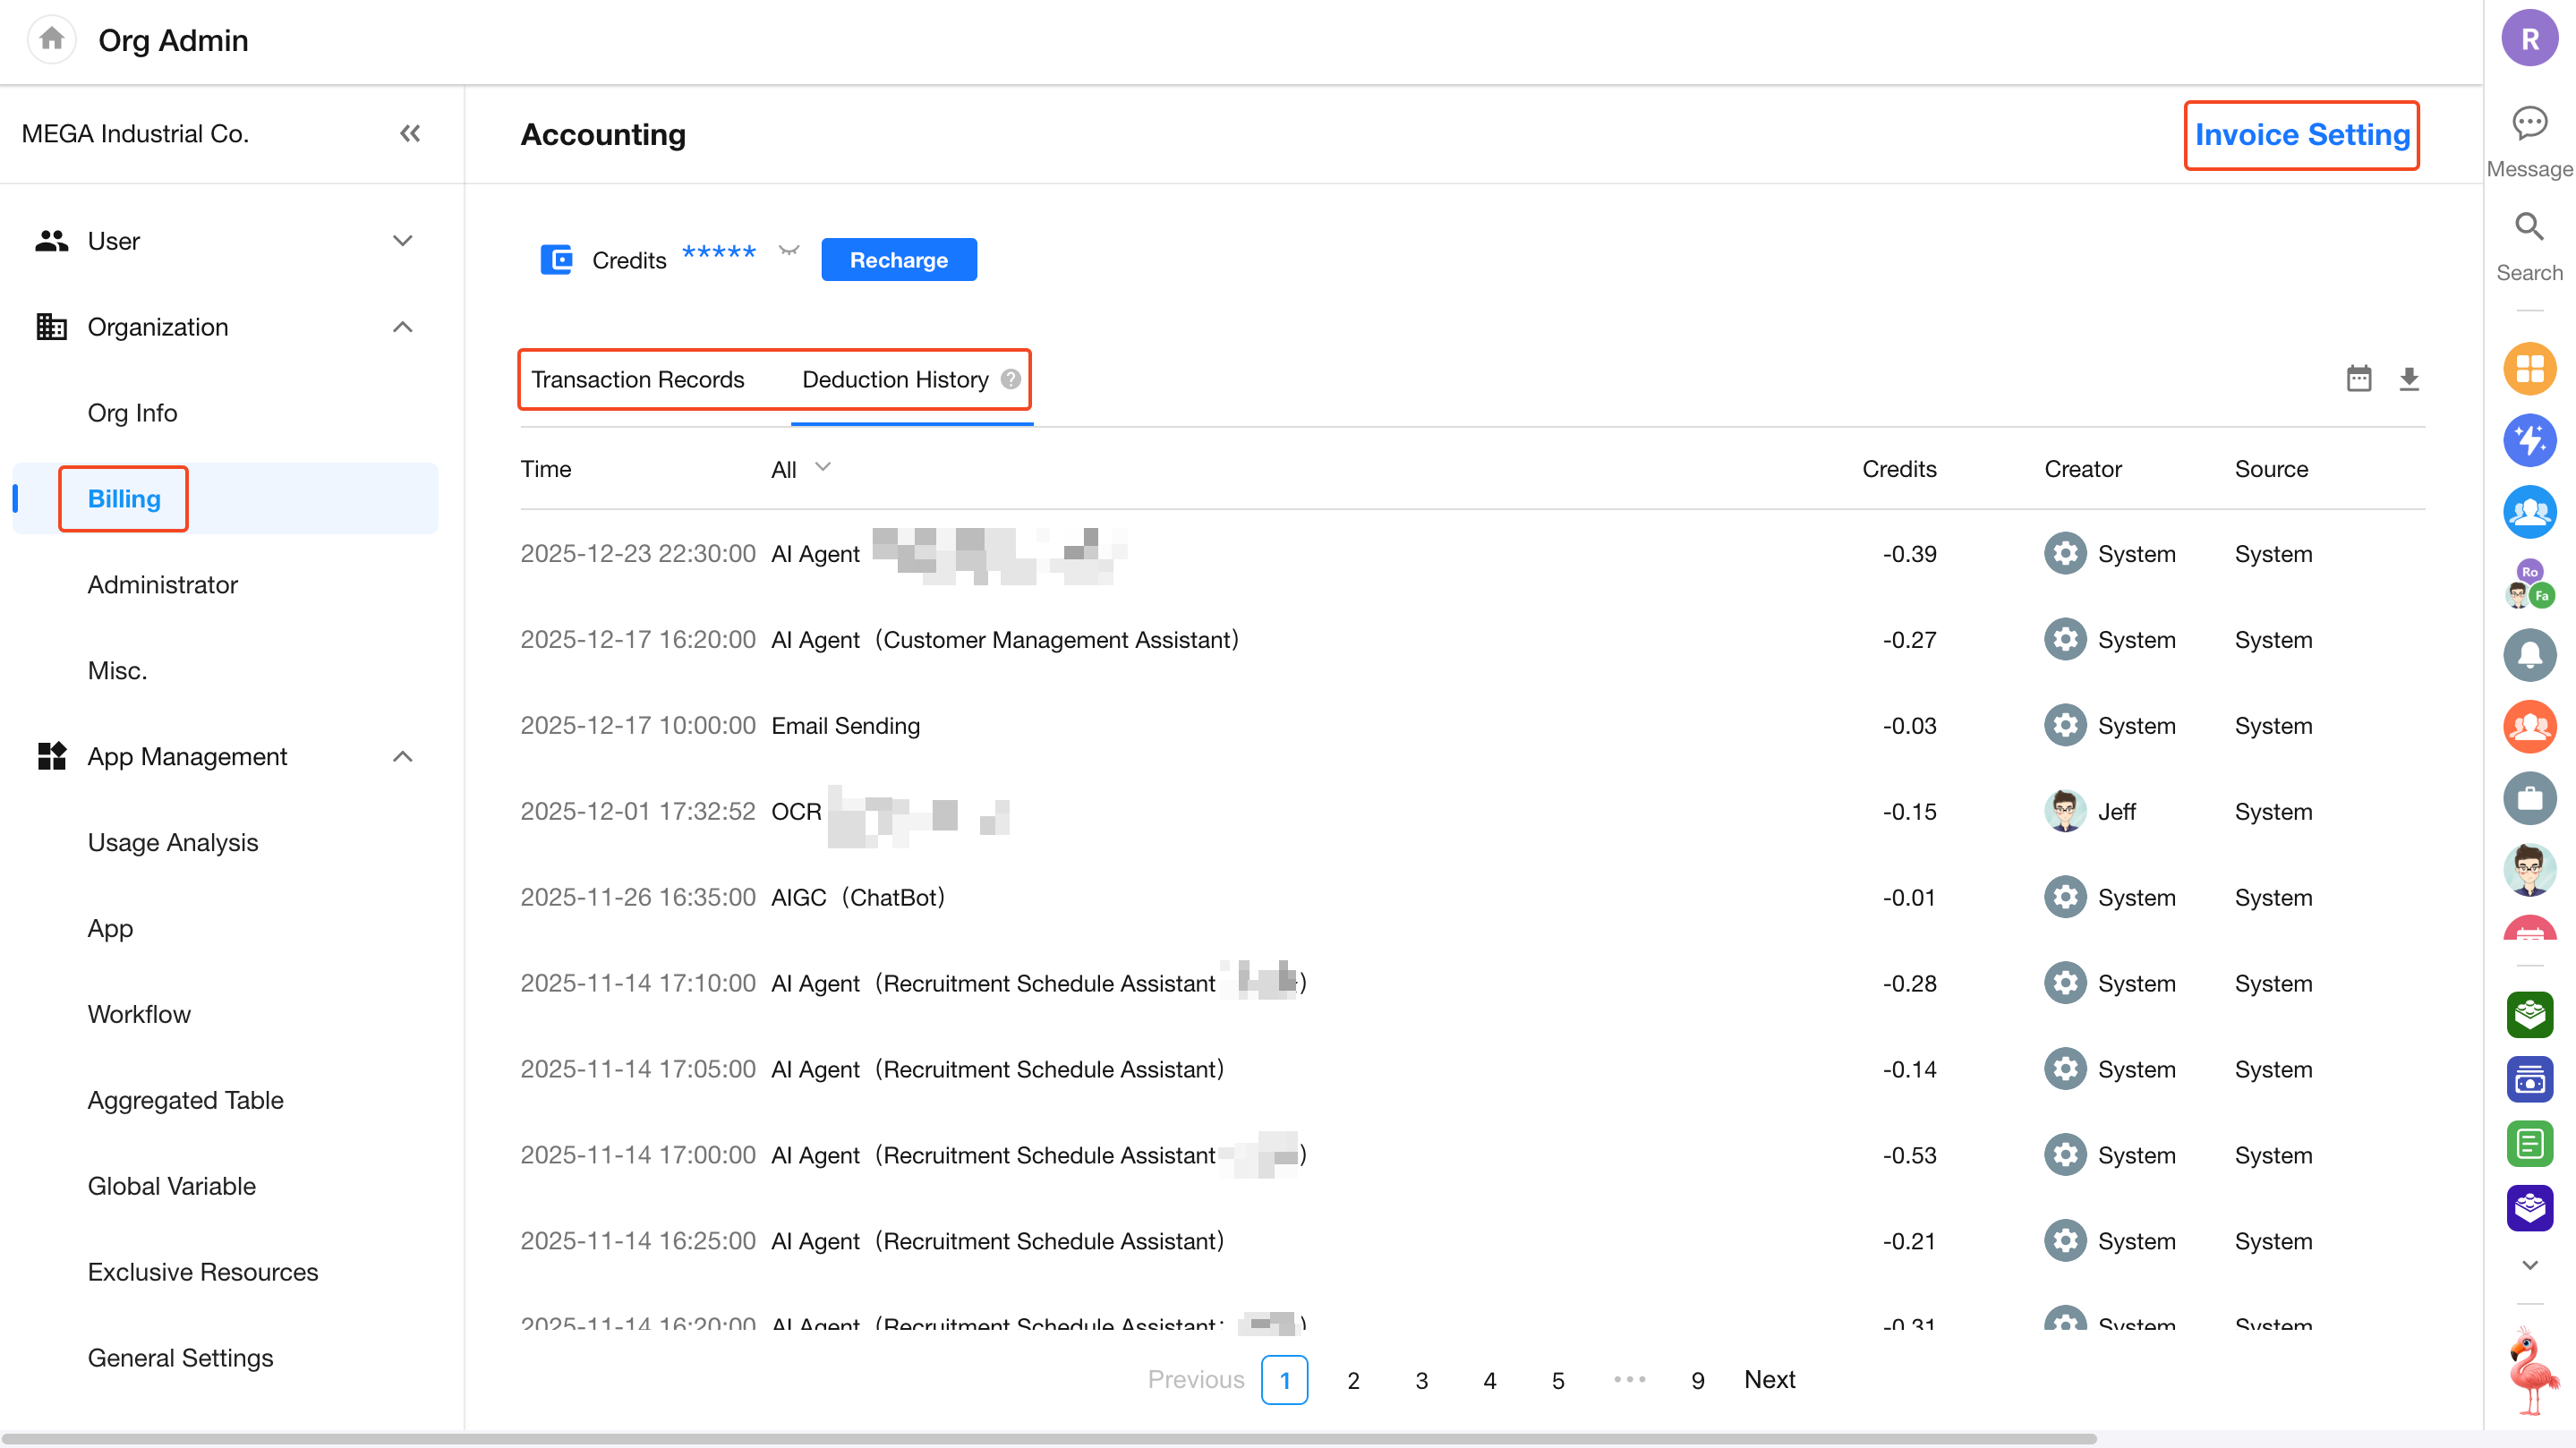2576x1448 pixels.
Task: Open the Invoice Setting link
Action: point(2301,135)
